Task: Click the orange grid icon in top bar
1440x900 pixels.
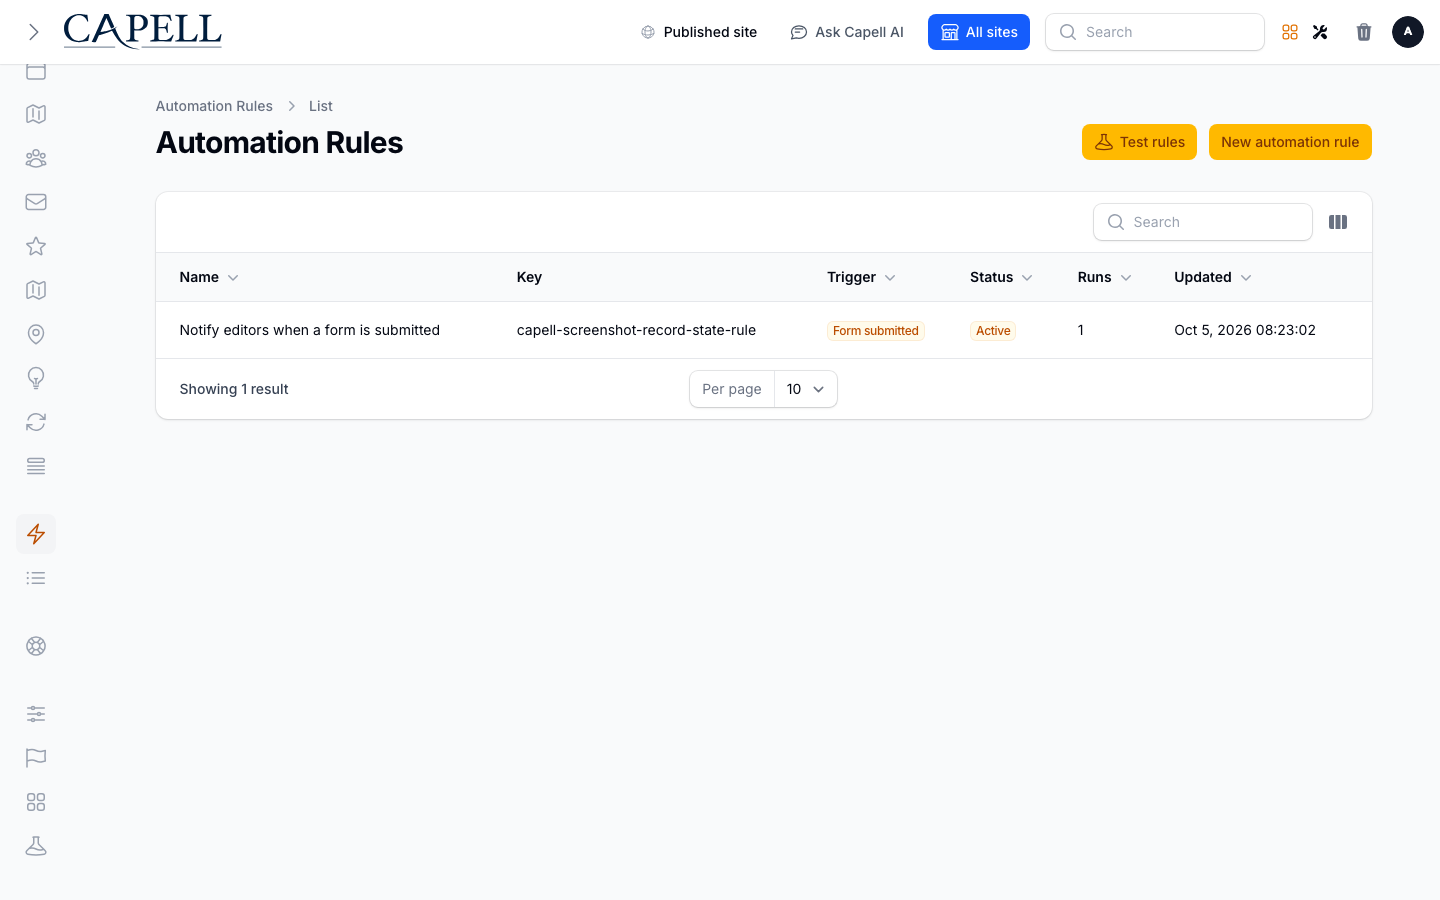Action: tap(1290, 32)
